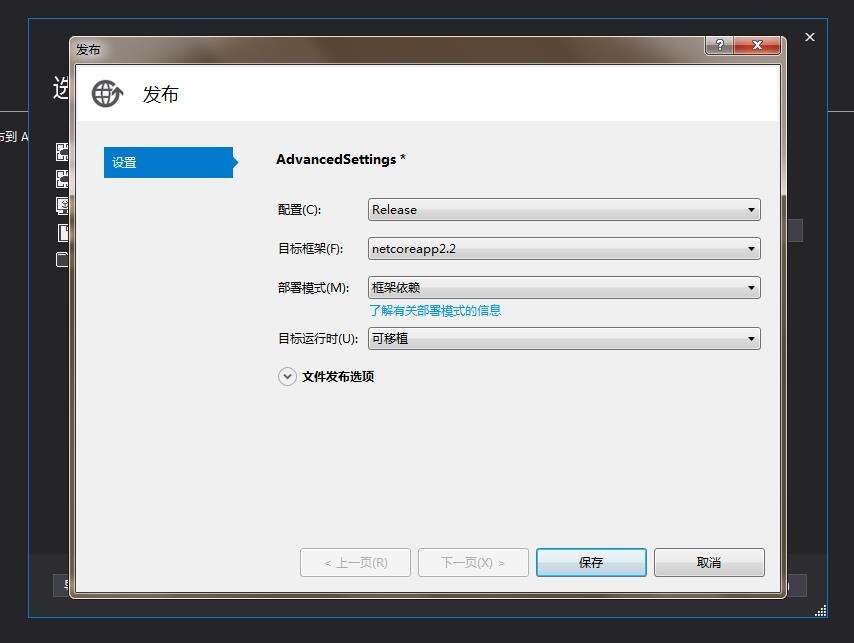
Task: Click the help question mark button
Action: (x=719, y=45)
